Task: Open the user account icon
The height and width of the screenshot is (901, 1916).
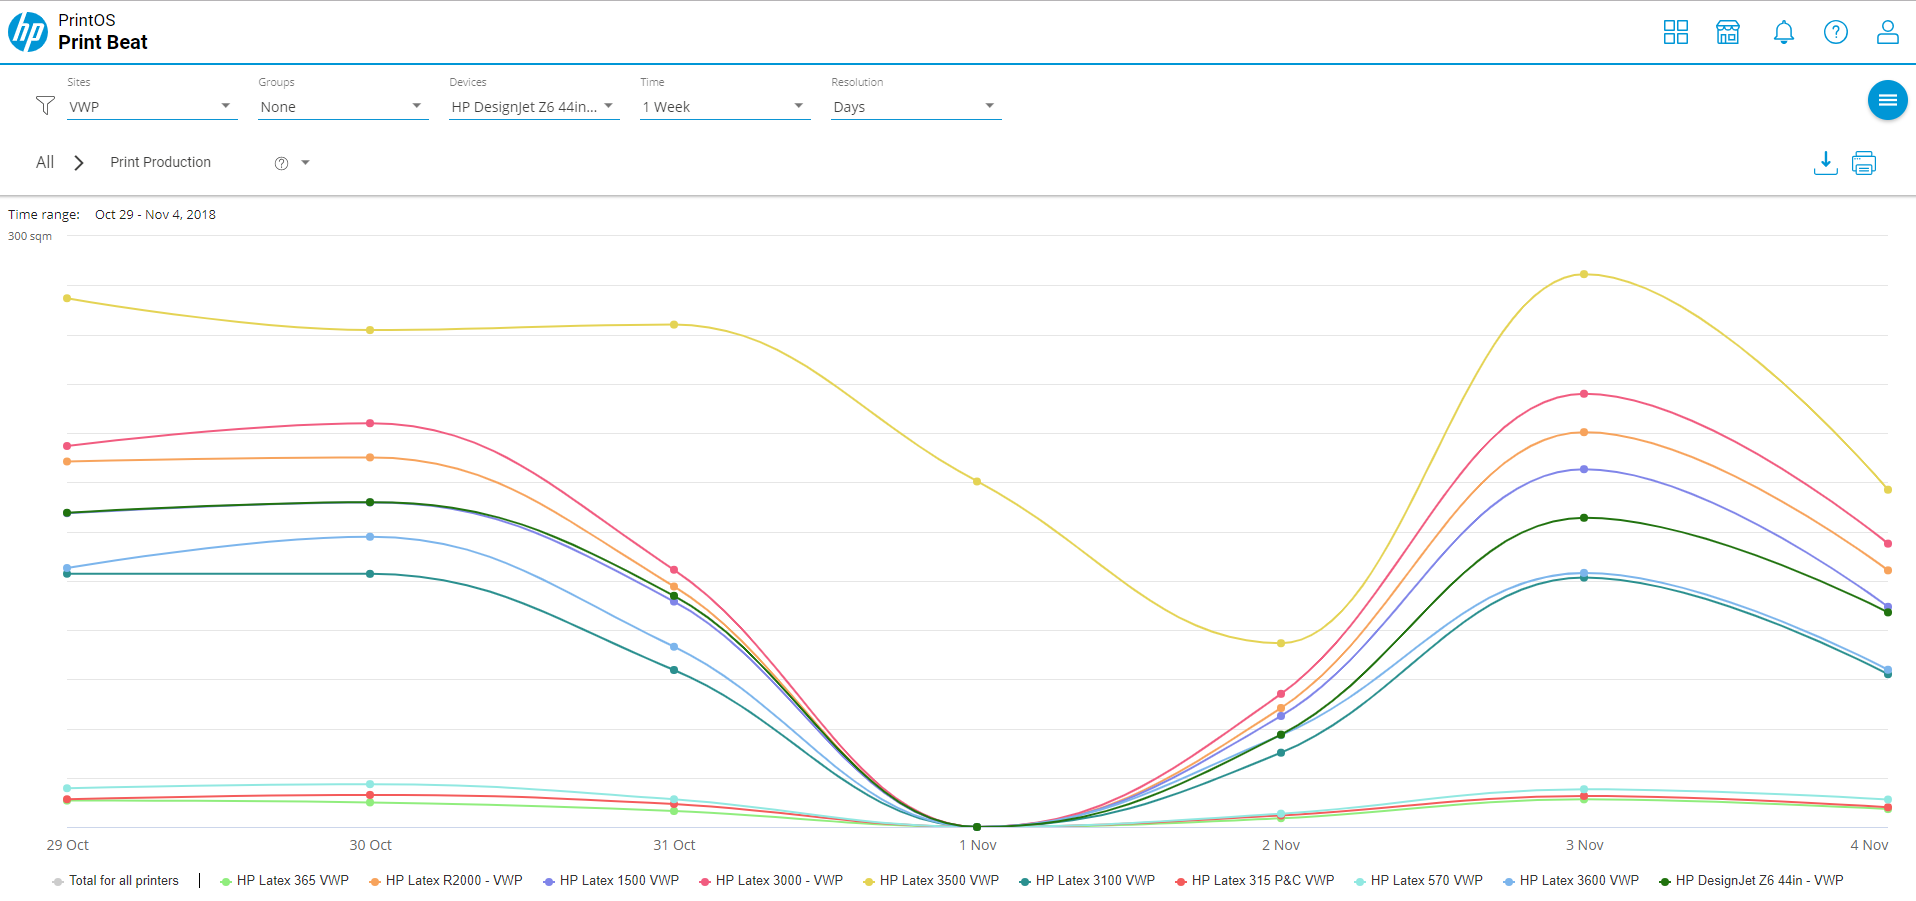Action: pyautogui.click(x=1888, y=32)
